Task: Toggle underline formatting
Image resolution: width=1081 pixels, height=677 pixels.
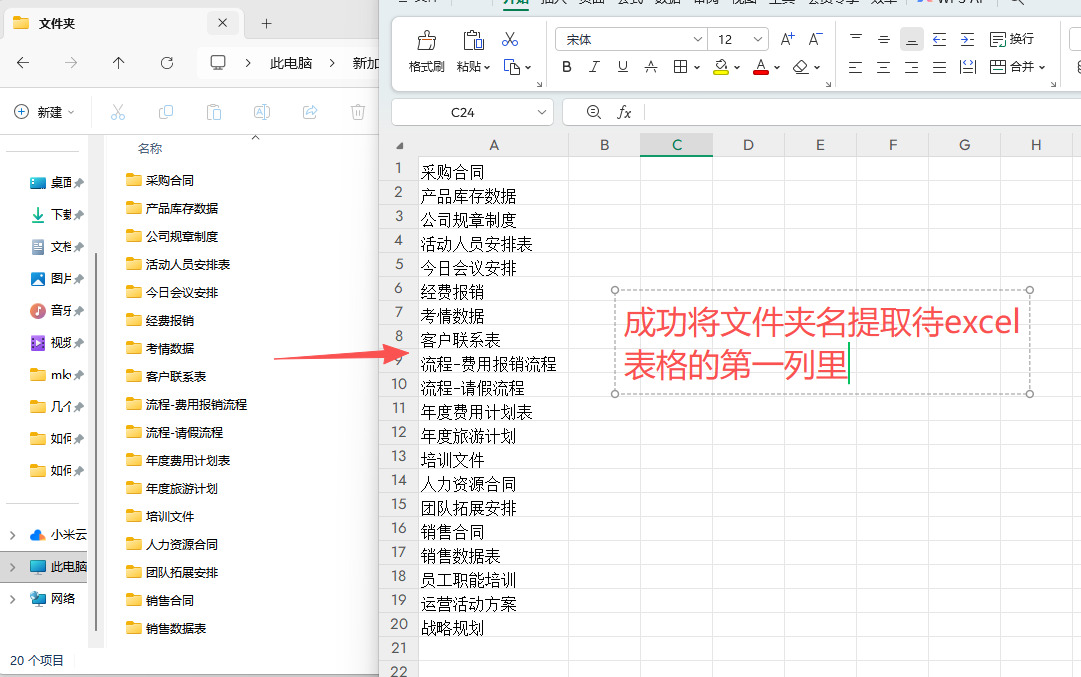Action: [623, 67]
